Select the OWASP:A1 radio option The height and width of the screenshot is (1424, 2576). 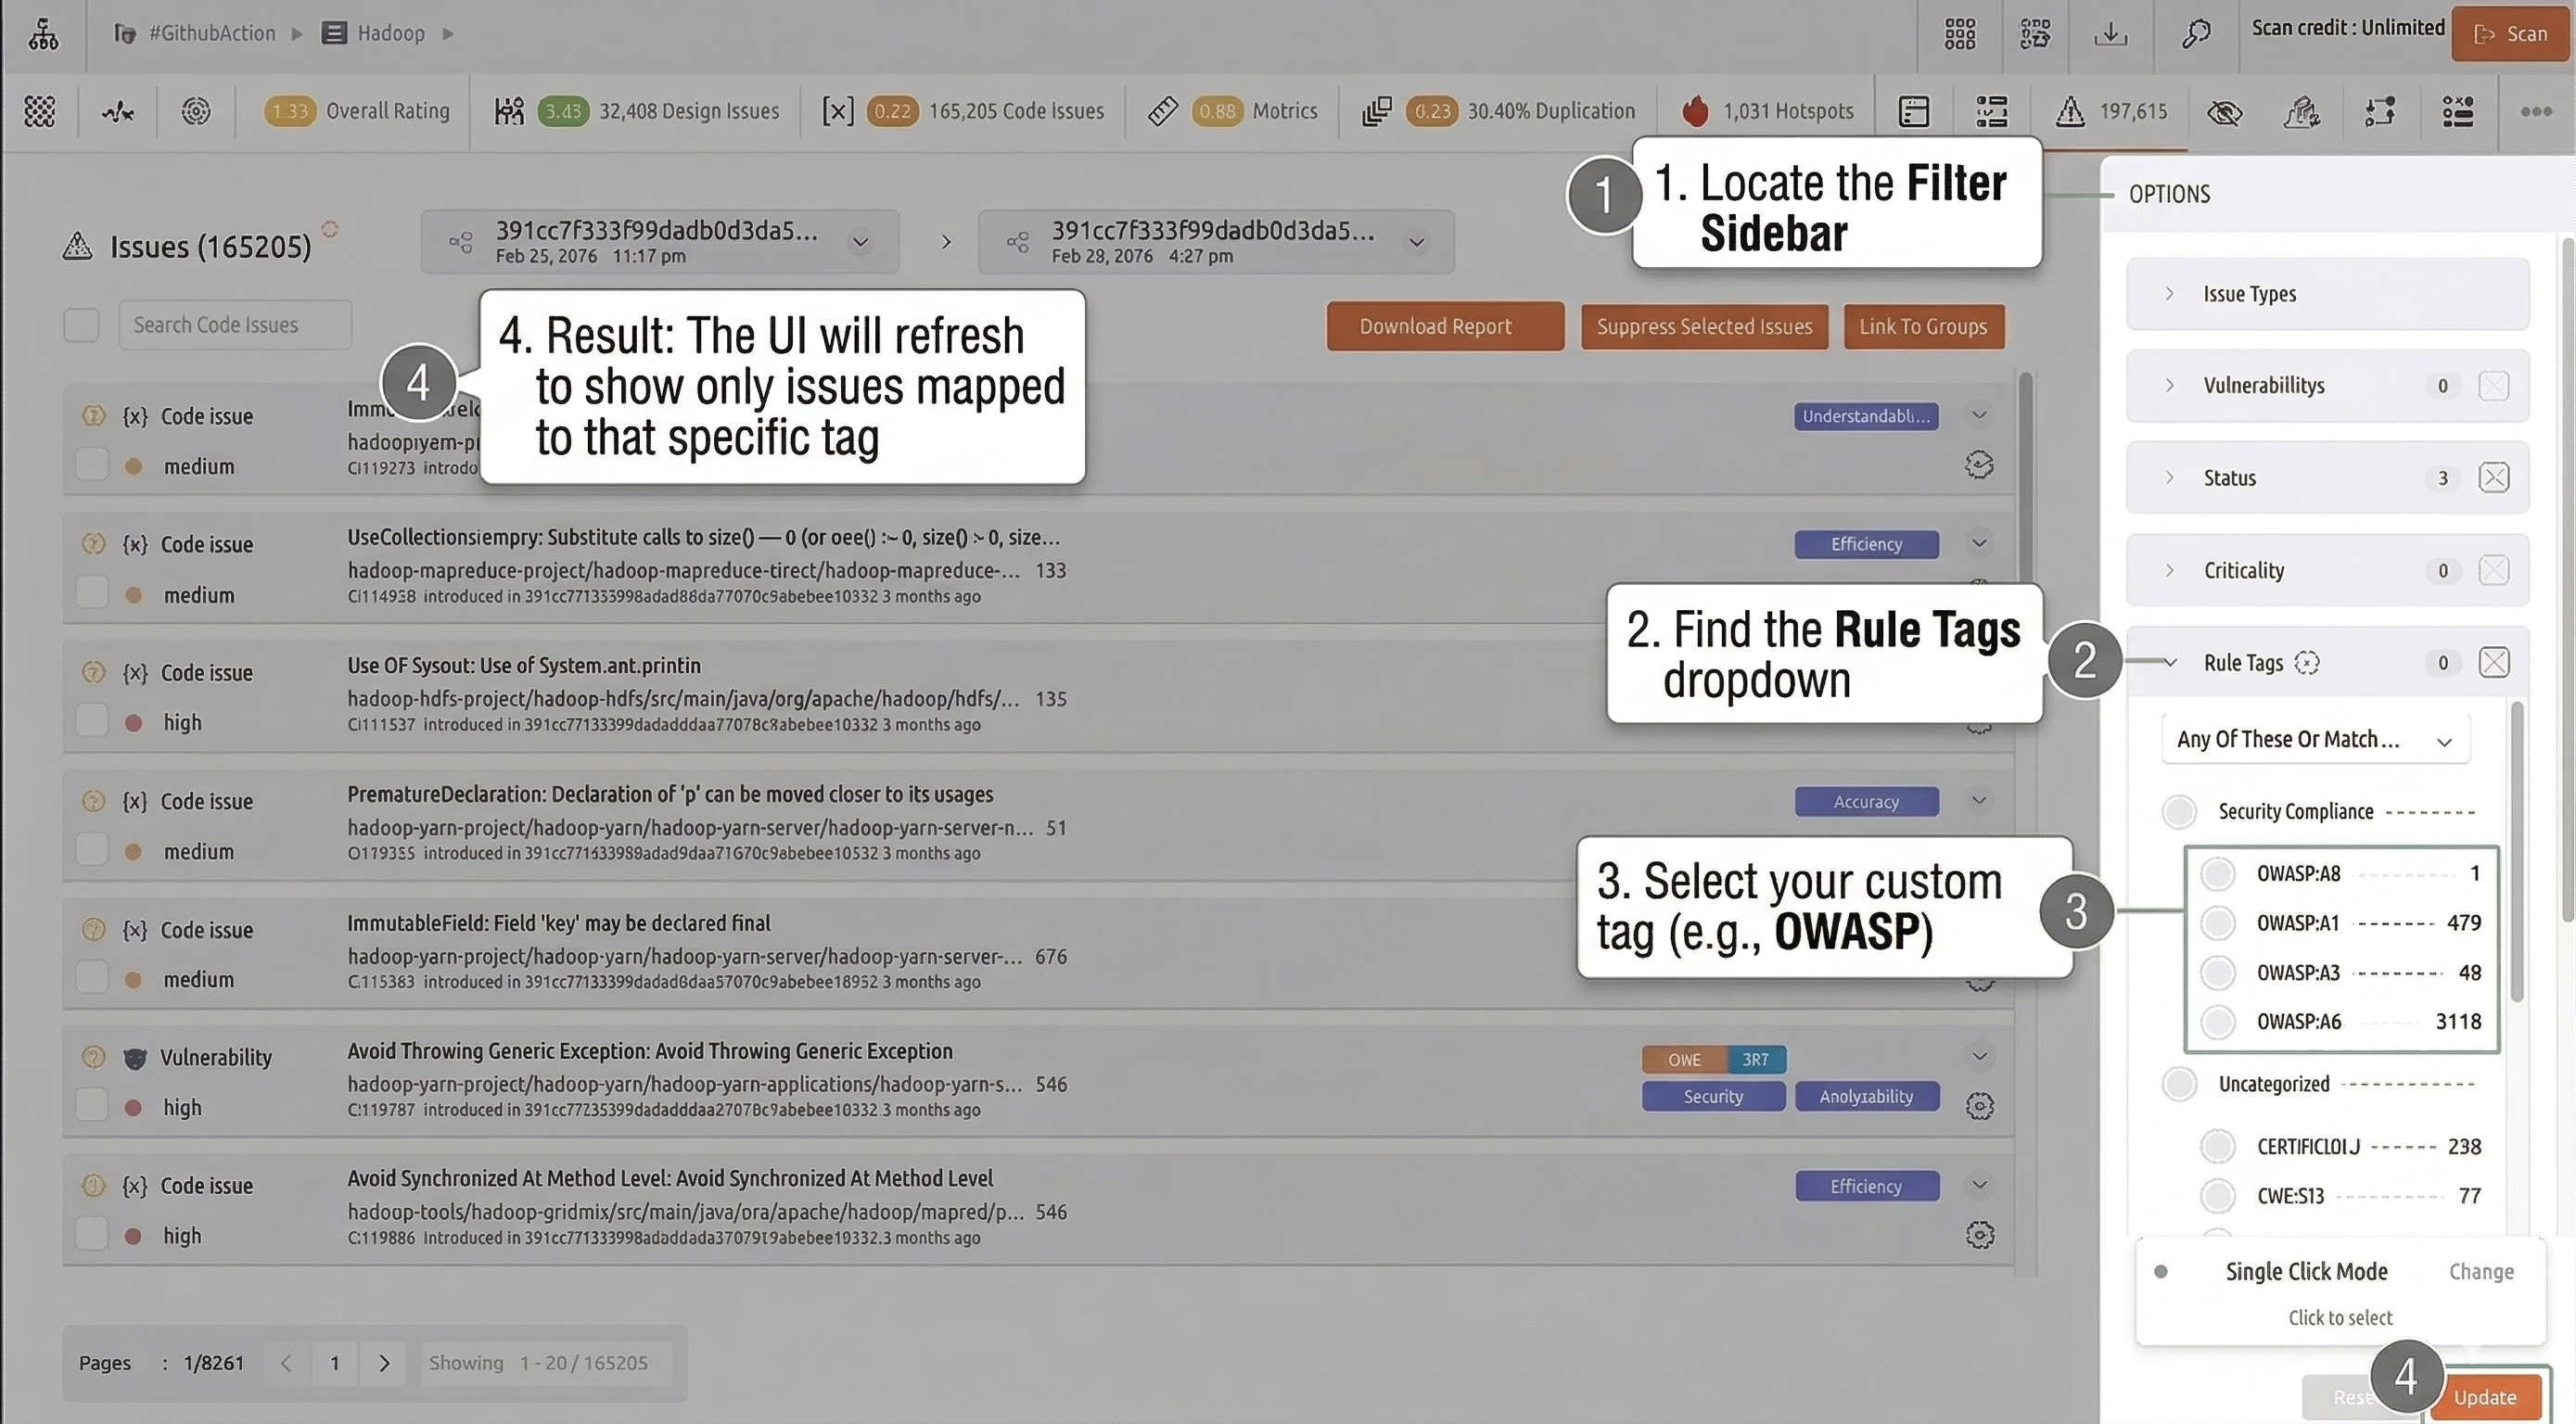click(x=2217, y=923)
